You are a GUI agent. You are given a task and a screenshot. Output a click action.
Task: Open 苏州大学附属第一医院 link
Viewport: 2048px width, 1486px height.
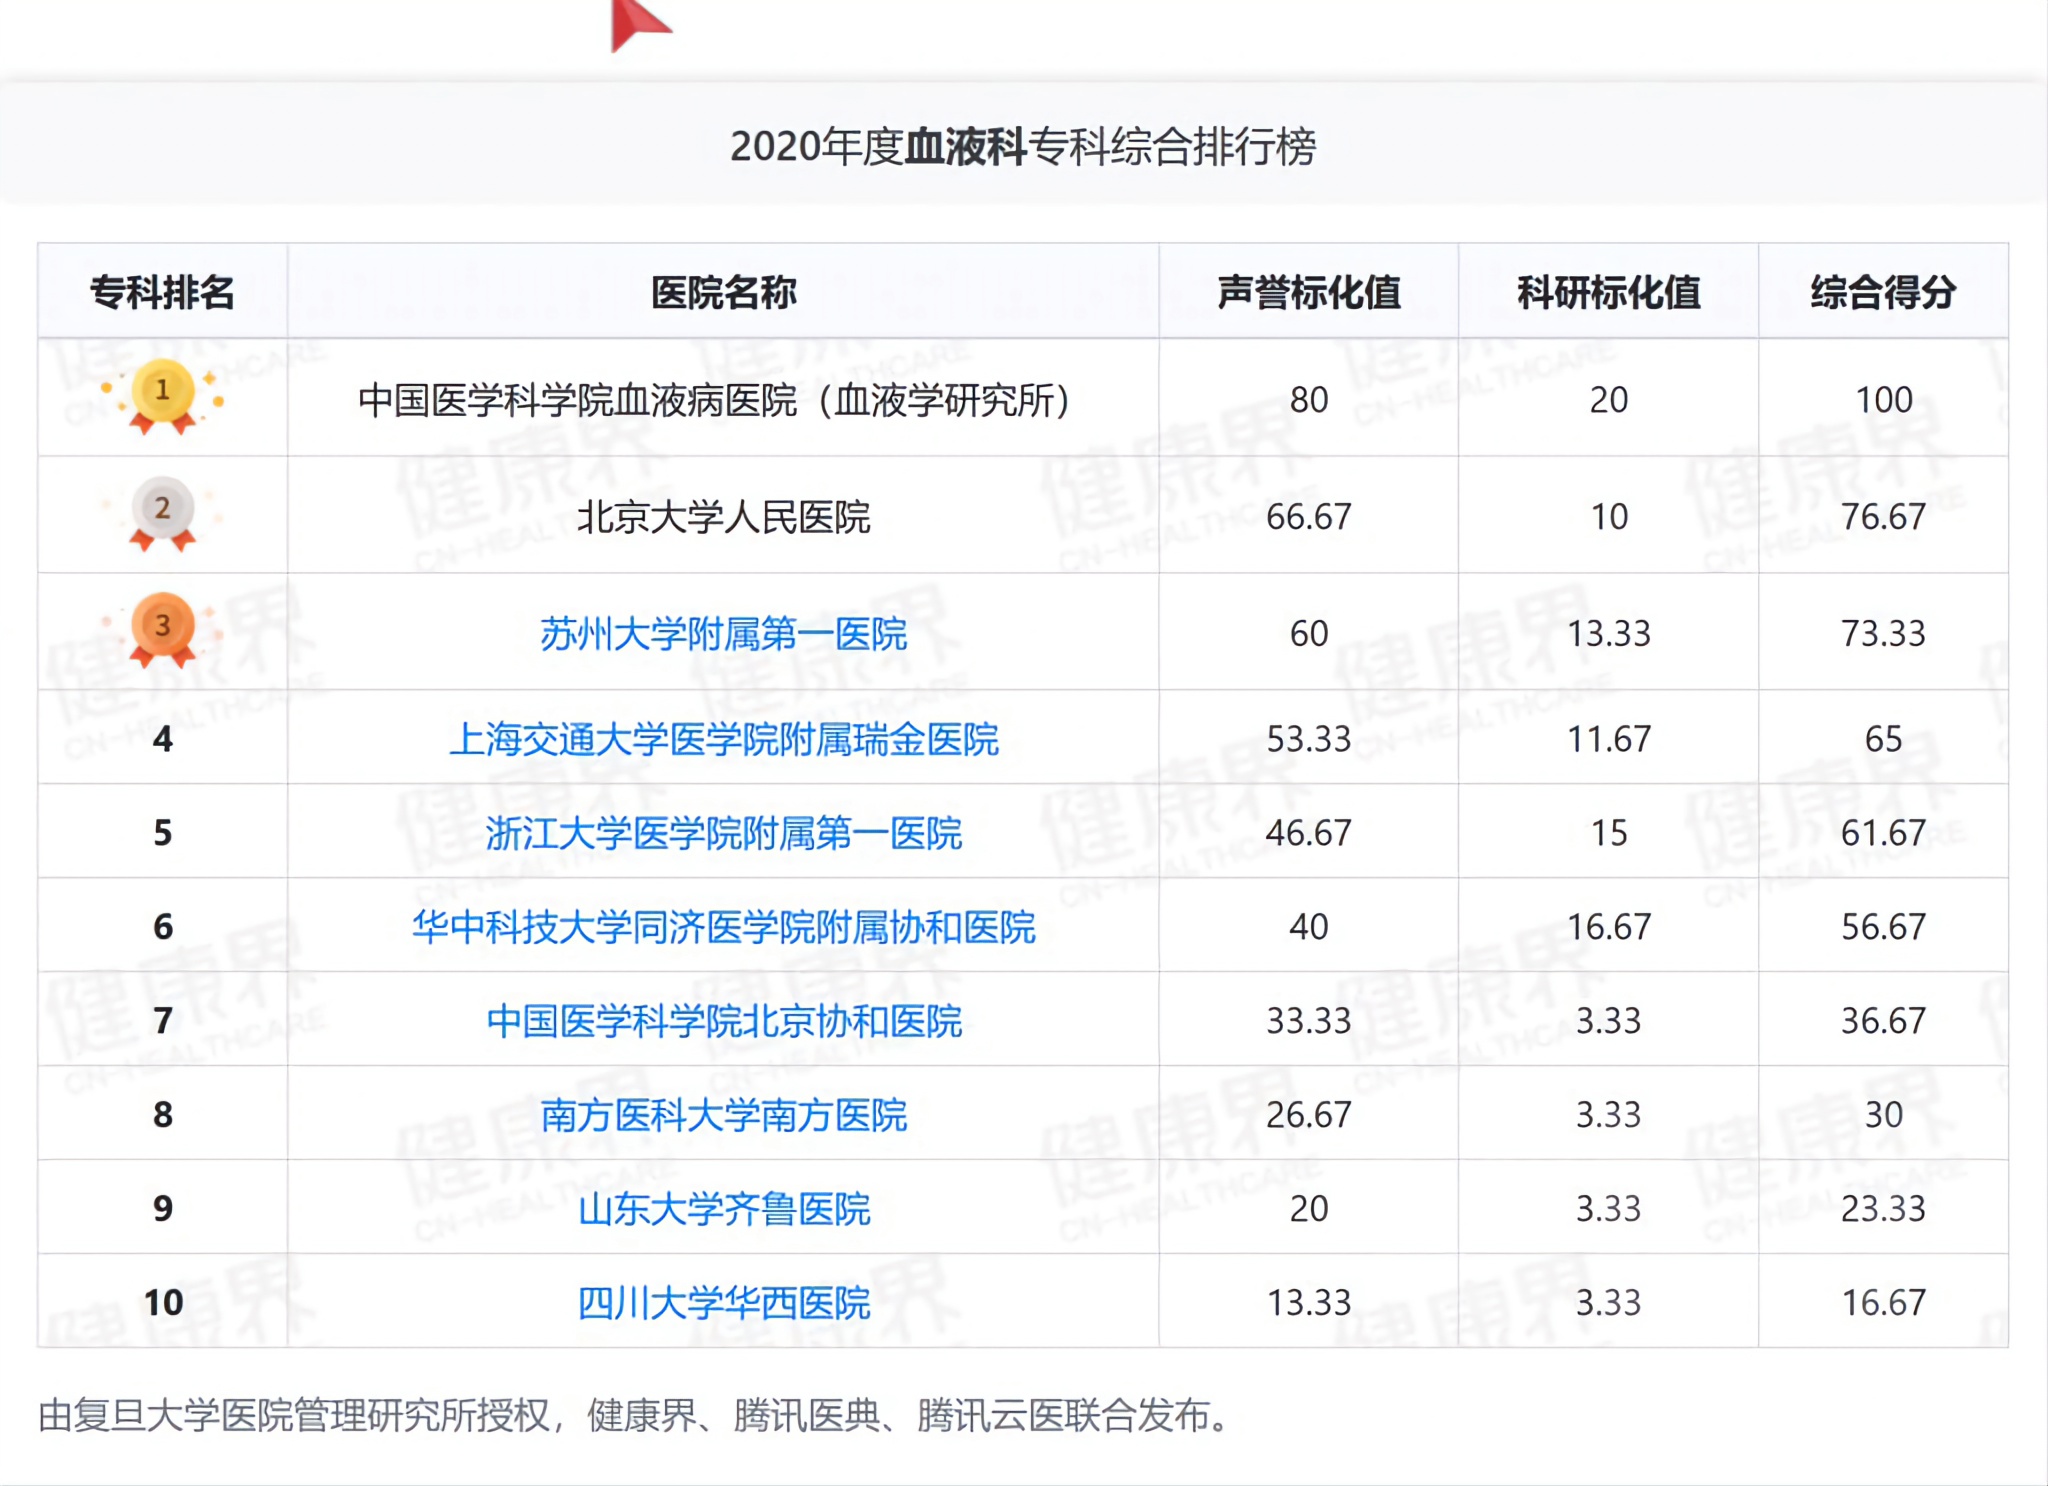tap(723, 634)
